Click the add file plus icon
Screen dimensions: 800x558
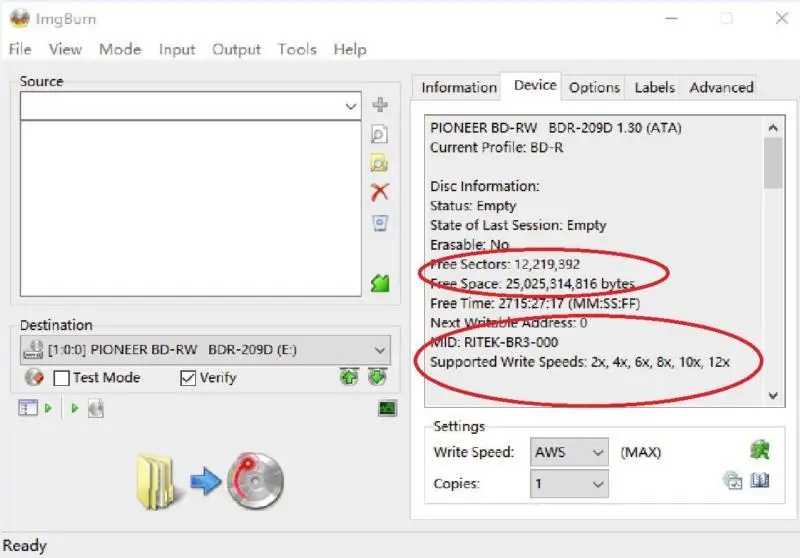coord(380,105)
